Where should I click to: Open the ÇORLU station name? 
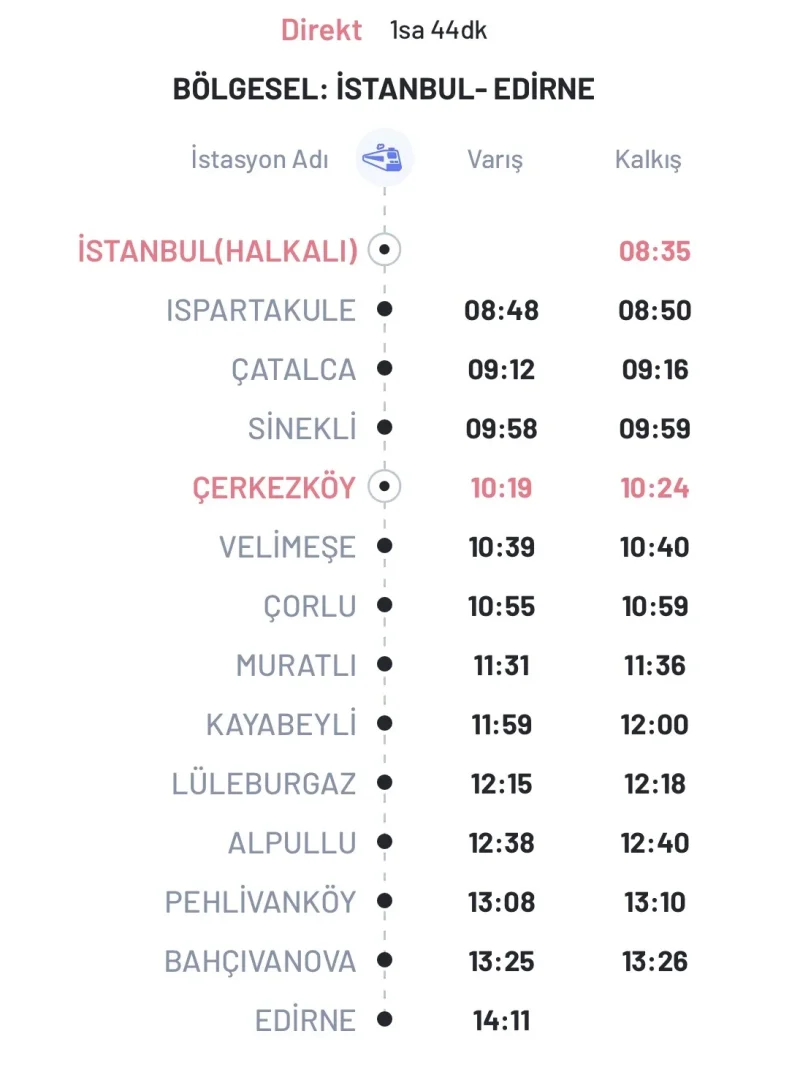[310, 607]
